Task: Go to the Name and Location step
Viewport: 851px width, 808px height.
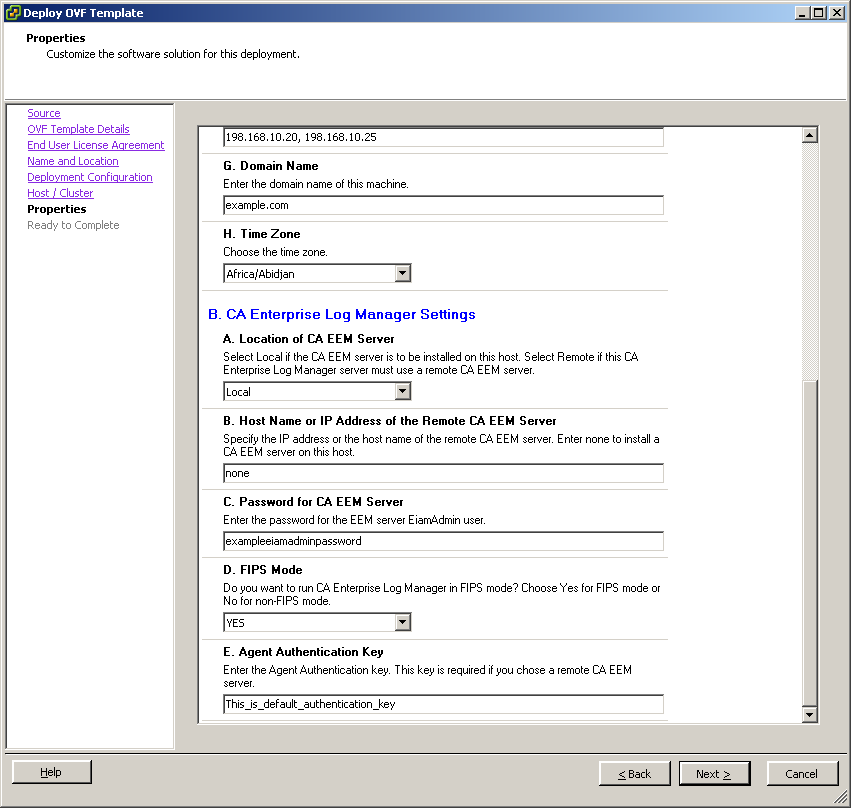Action: coord(72,160)
